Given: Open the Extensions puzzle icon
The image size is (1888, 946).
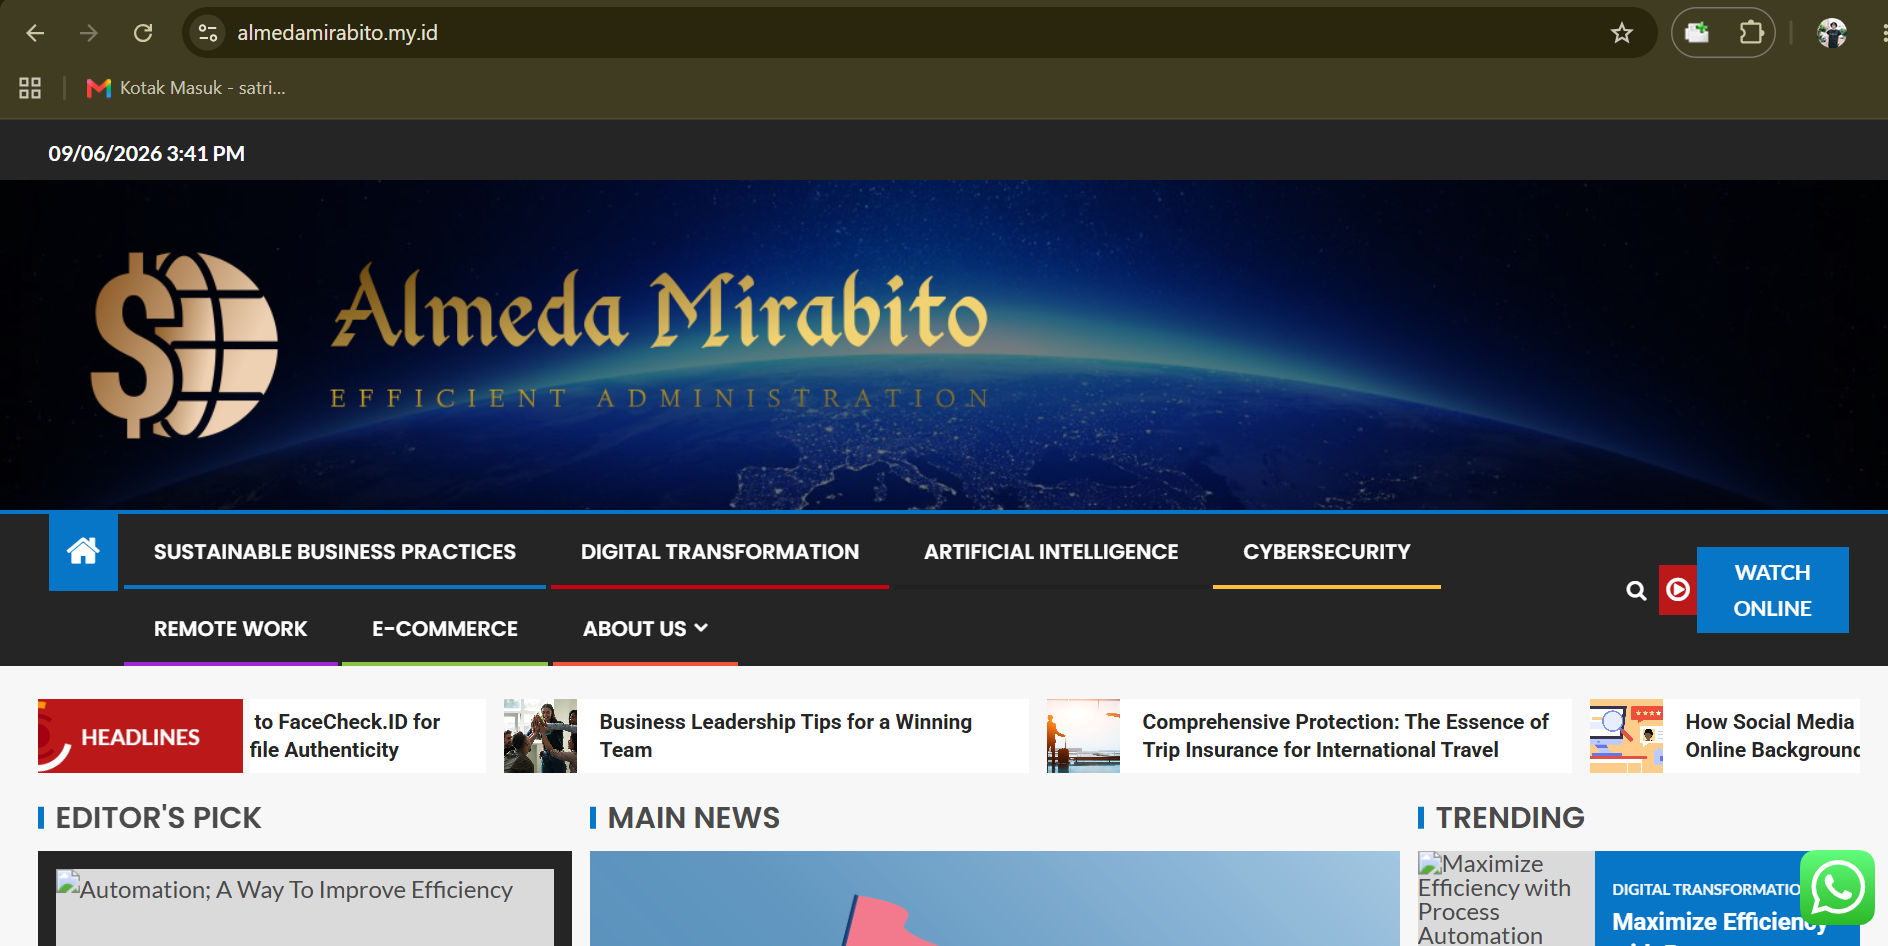Looking at the screenshot, I should click(1751, 33).
